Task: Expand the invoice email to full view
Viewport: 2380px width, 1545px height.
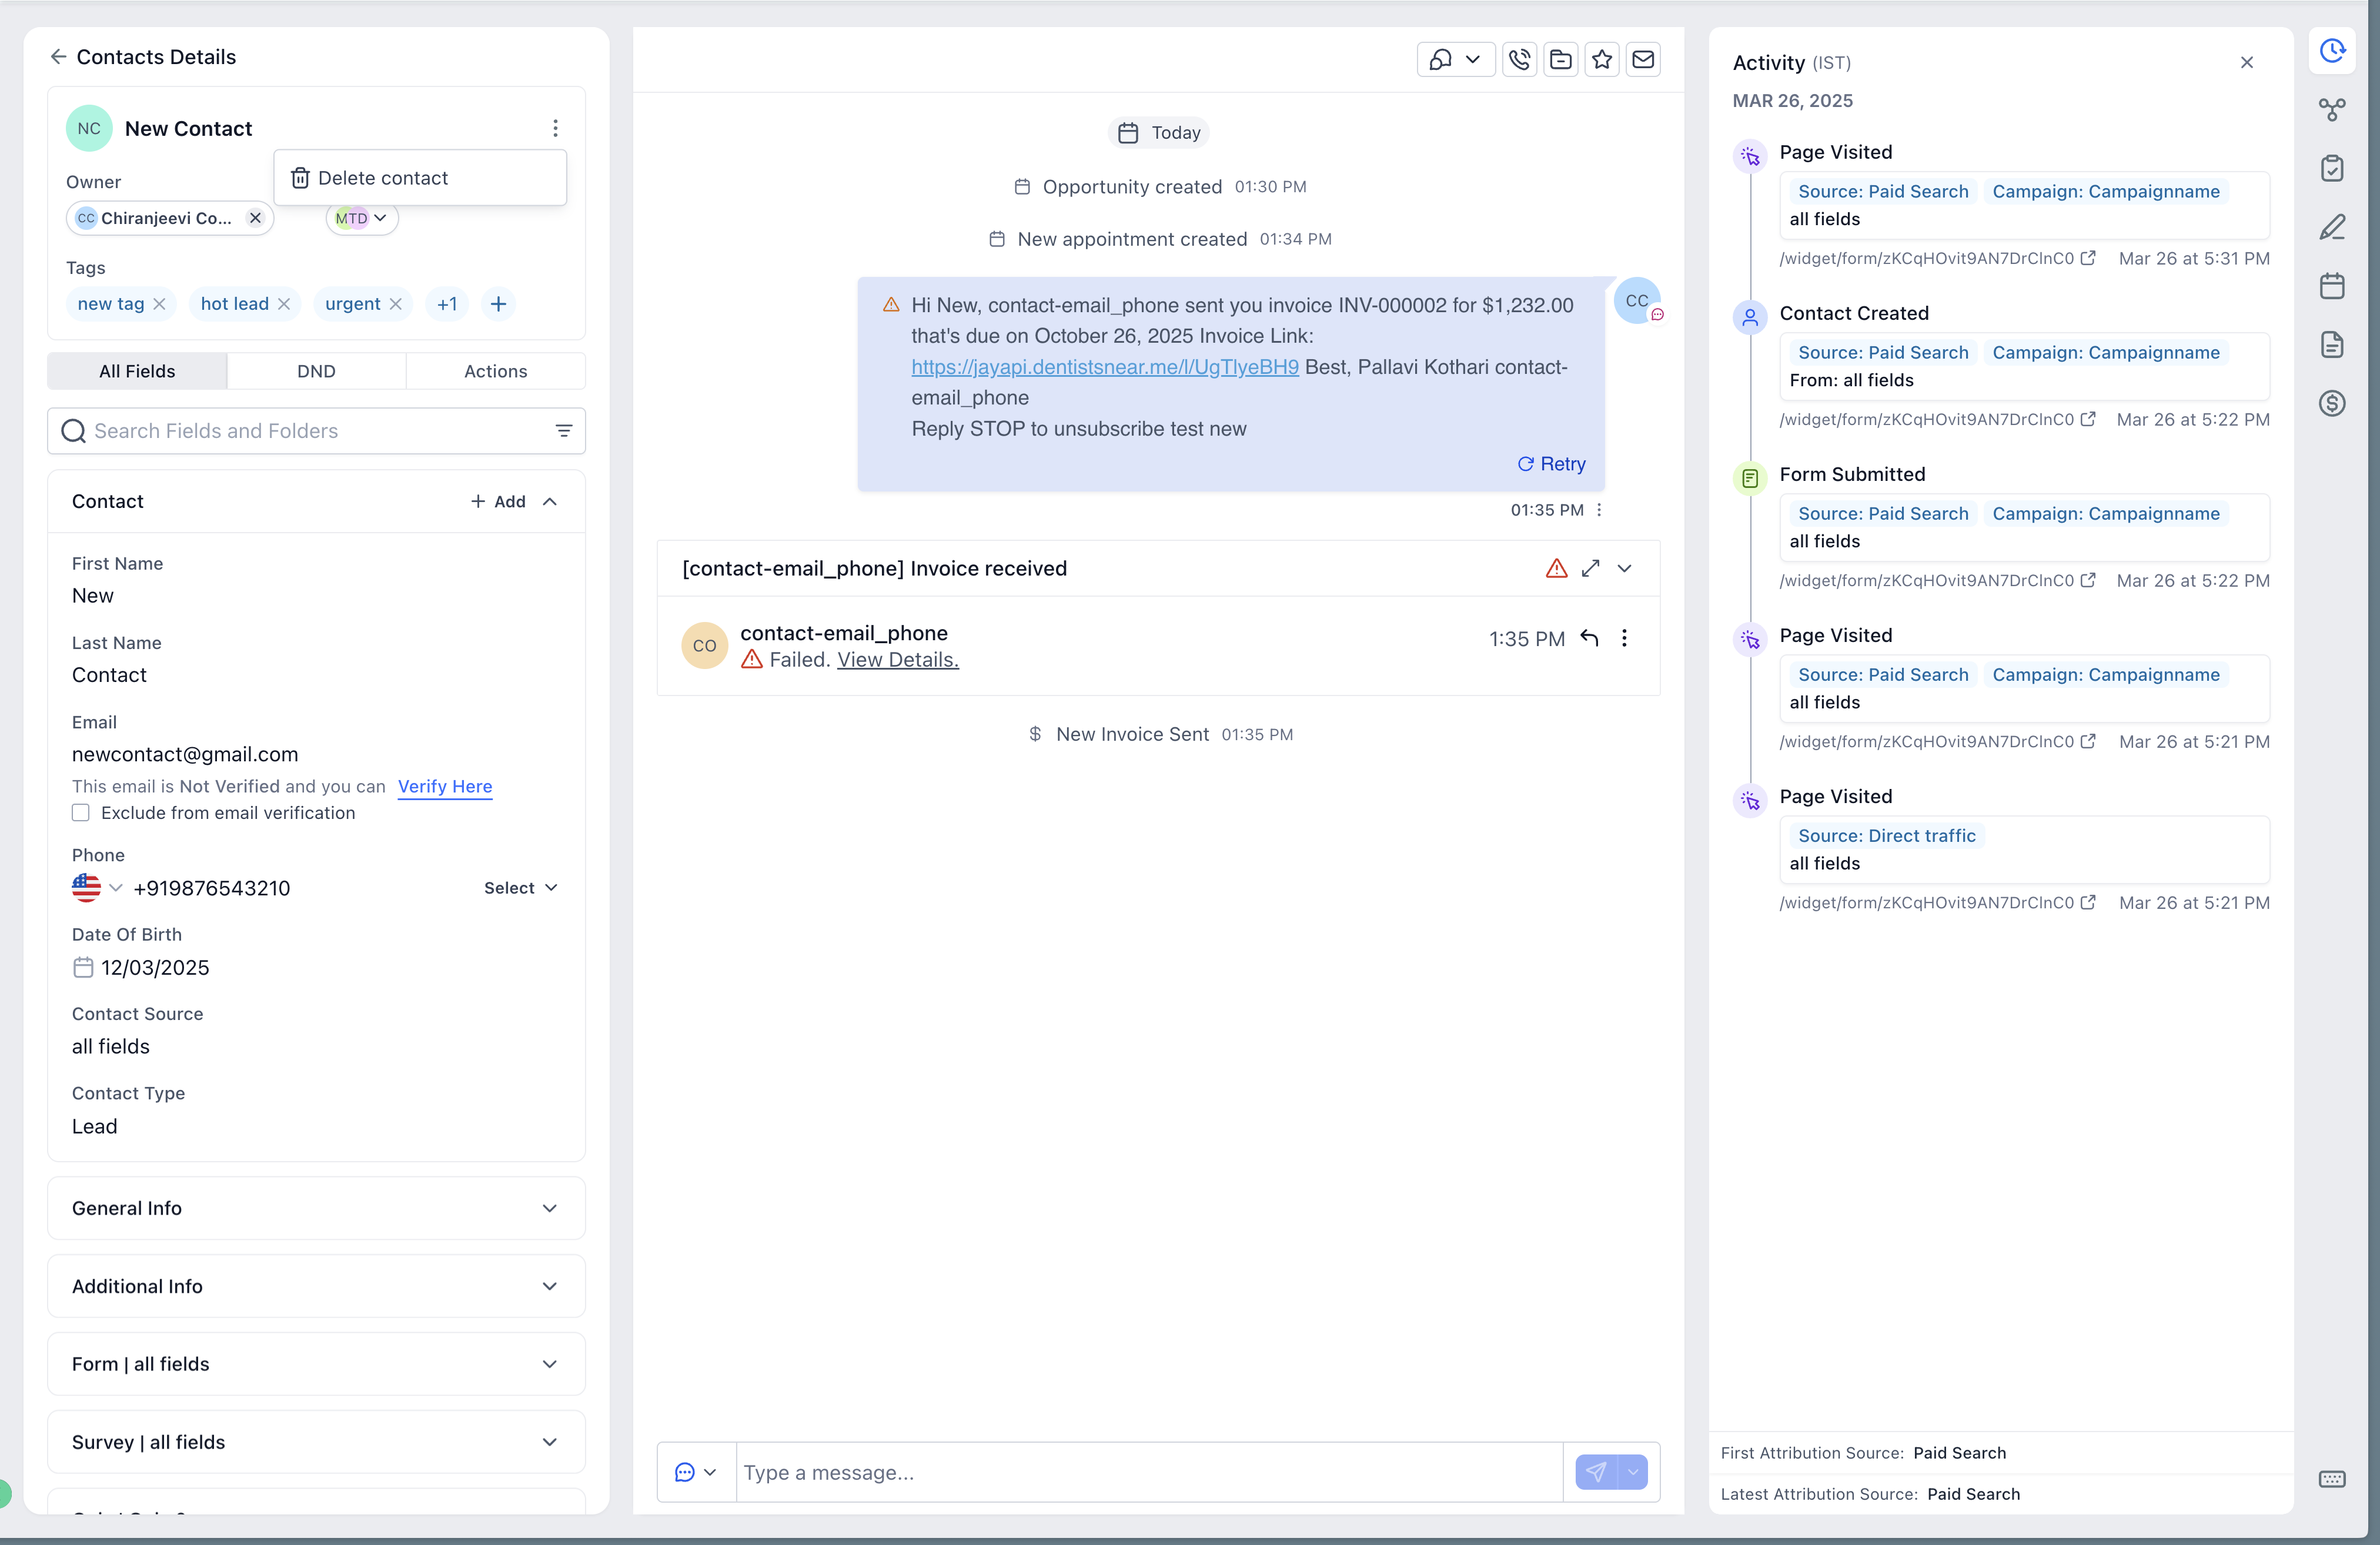Action: pyautogui.click(x=1590, y=568)
